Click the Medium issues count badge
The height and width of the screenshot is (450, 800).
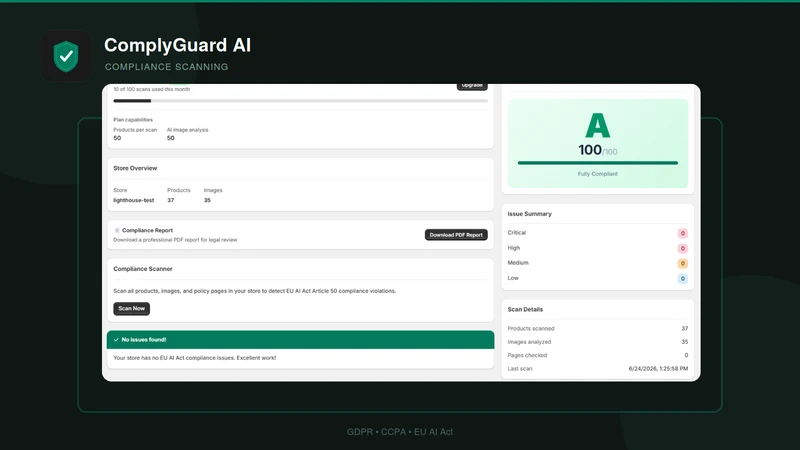pos(683,263)
